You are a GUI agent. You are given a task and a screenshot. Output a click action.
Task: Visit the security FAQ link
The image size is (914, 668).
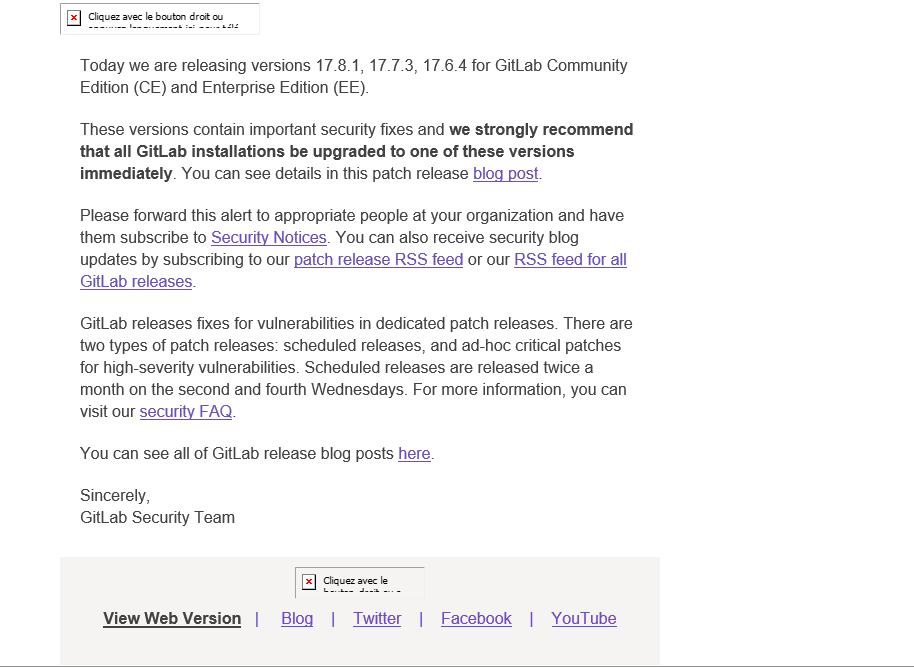[x=186, y=412]
